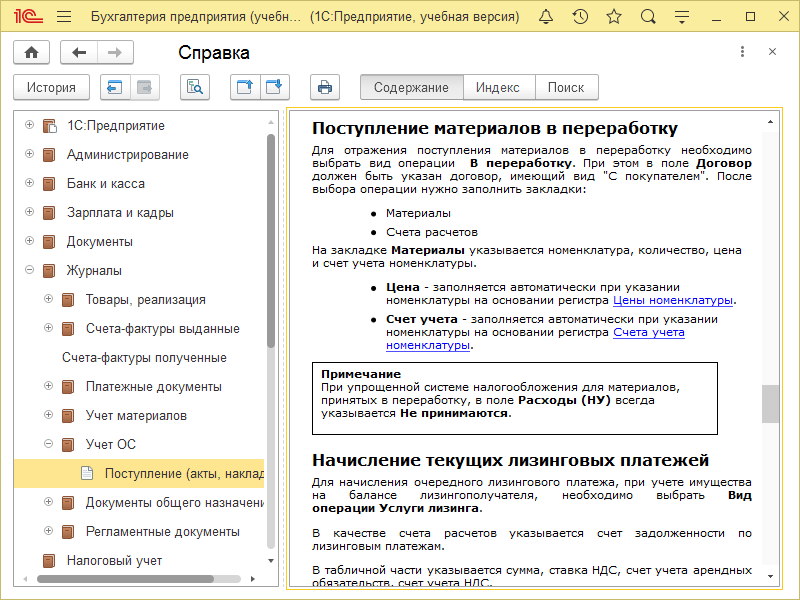800x600 pixels.
Task: Click the История button
Action: (51, 87)
